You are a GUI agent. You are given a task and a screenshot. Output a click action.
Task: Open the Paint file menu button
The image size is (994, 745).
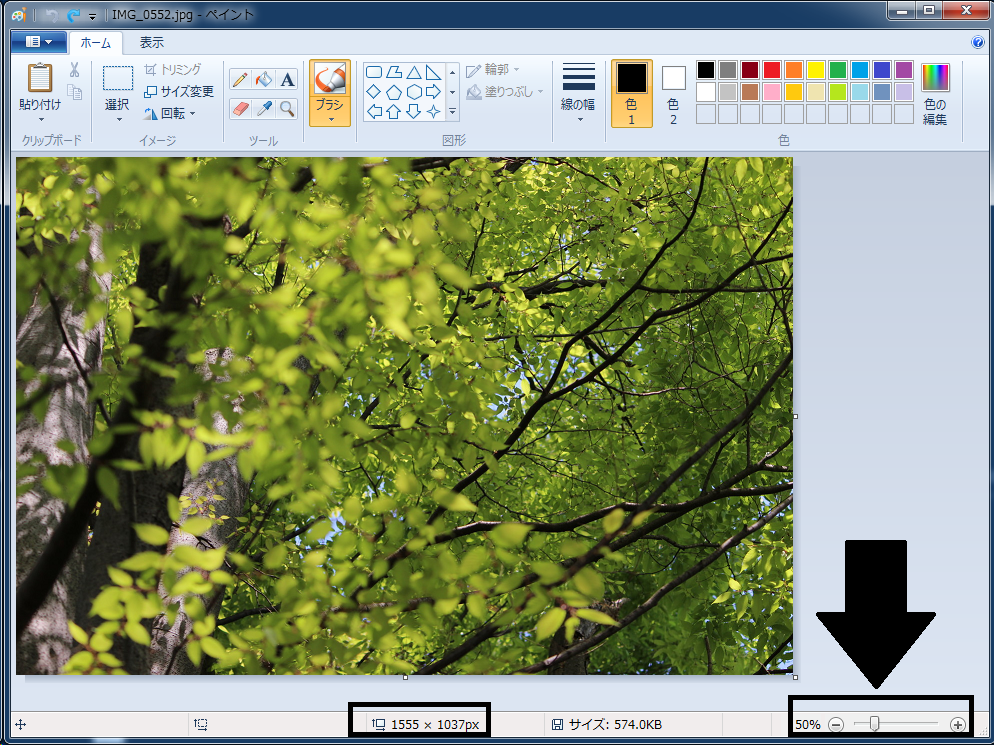(x=38, y=42)
